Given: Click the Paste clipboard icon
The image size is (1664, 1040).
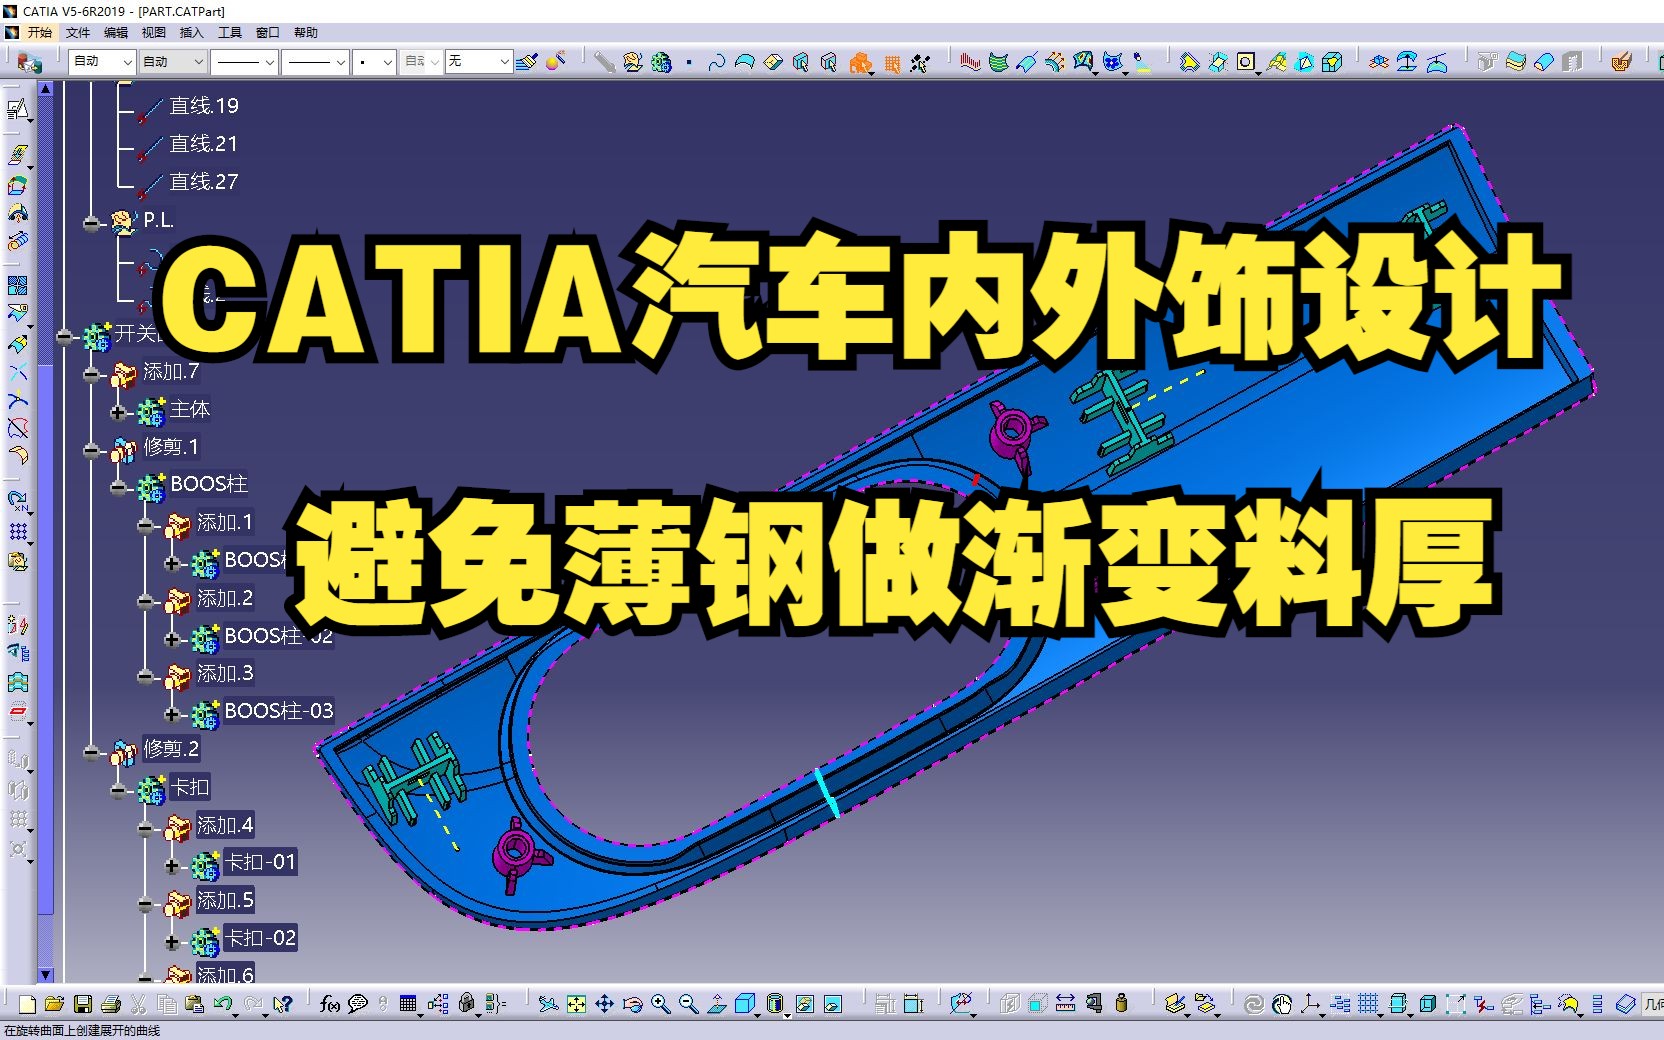Looking at the screenshot, I should click(194, 1004).
